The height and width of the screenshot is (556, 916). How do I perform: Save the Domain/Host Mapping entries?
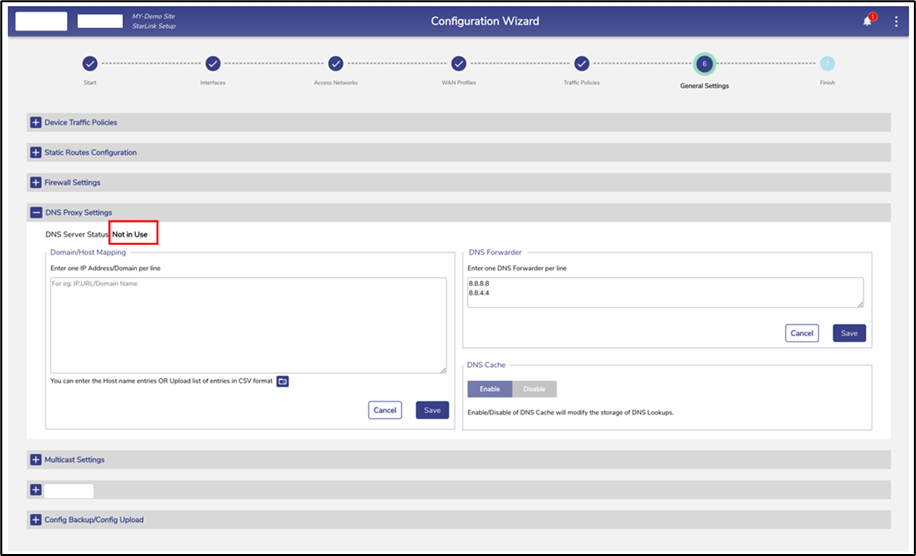click(432, 410)
